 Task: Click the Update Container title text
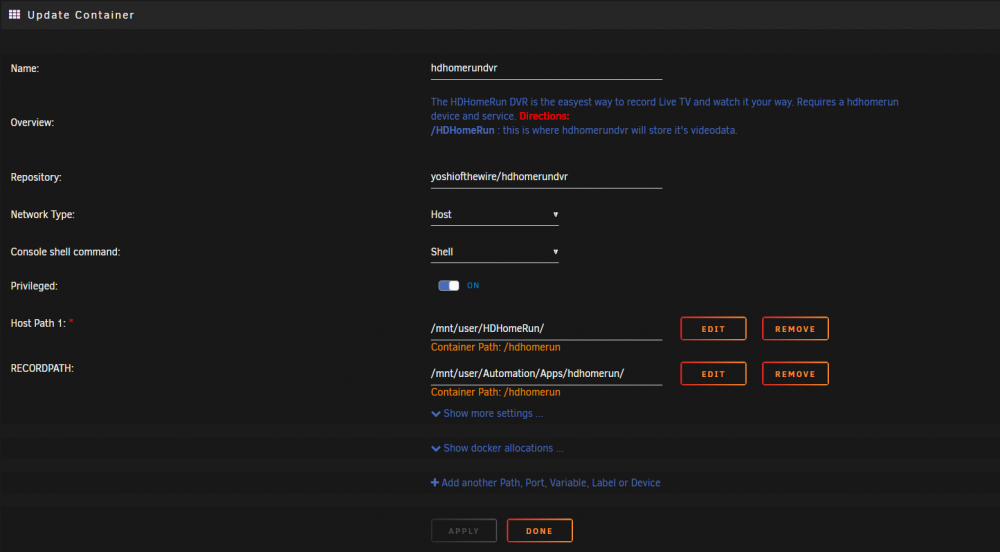81,15
